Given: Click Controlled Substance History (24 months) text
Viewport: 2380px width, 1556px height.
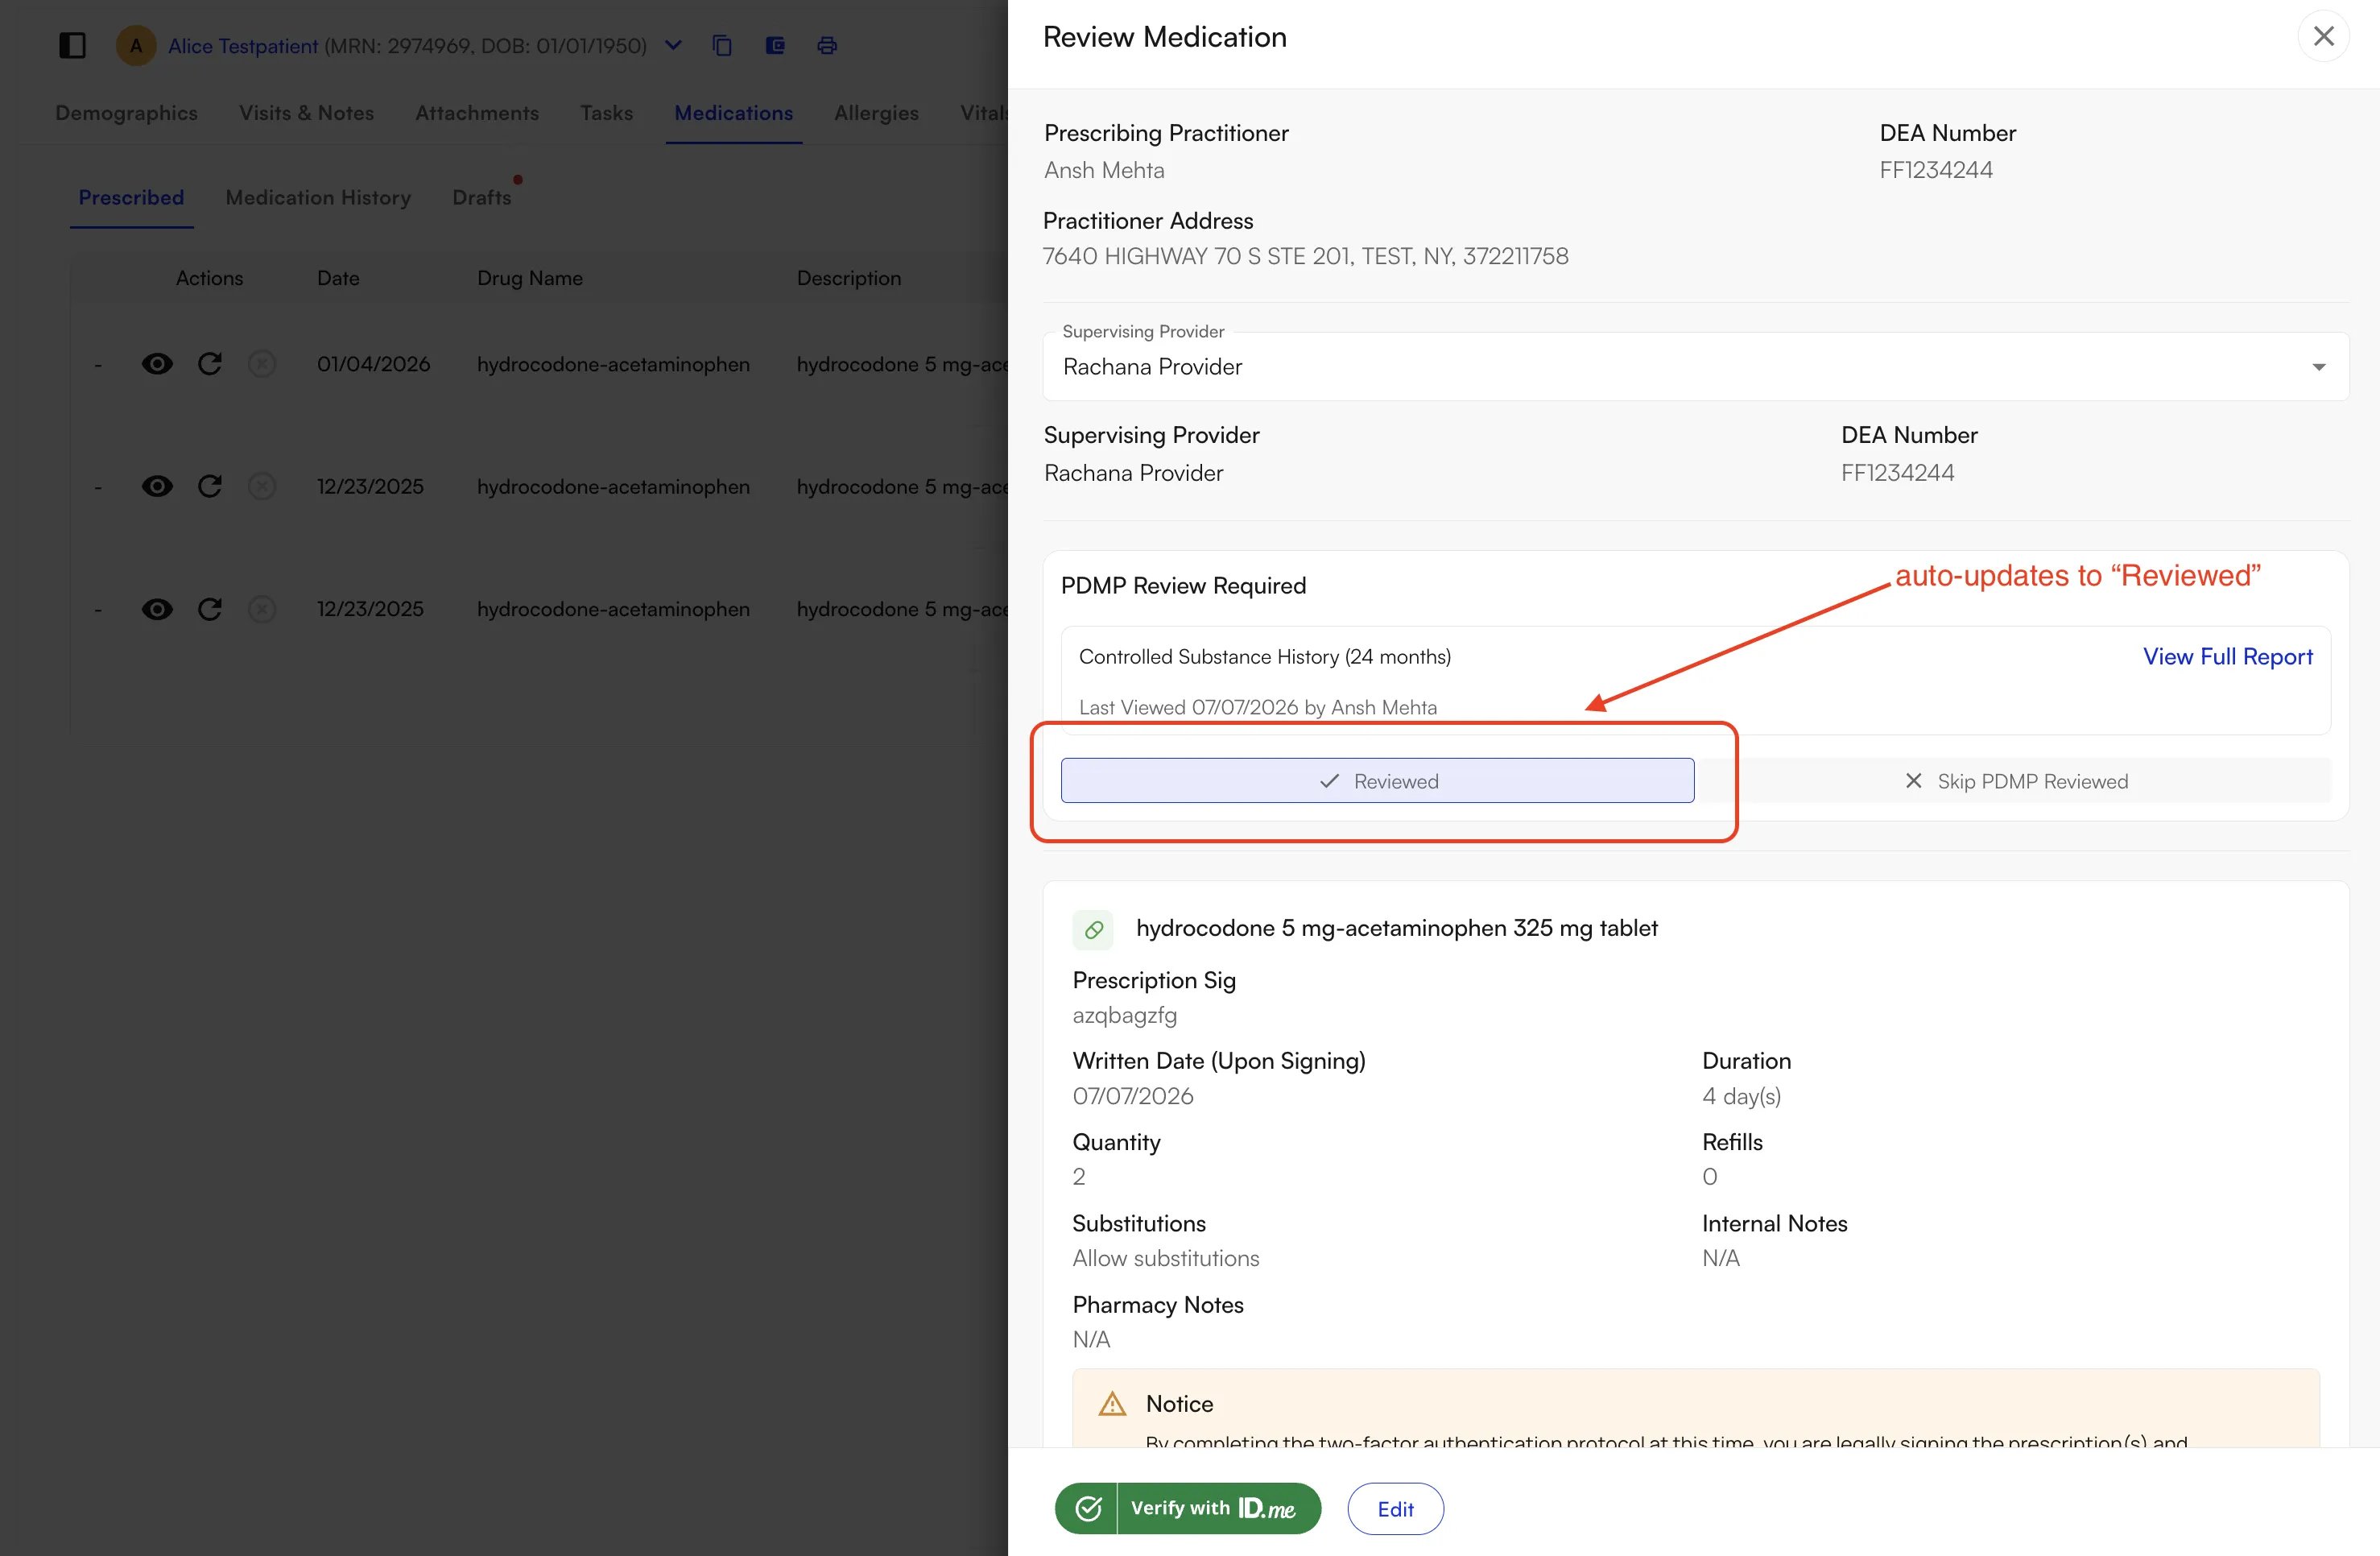Looking at the screenshot, I should pos(1265,656).
